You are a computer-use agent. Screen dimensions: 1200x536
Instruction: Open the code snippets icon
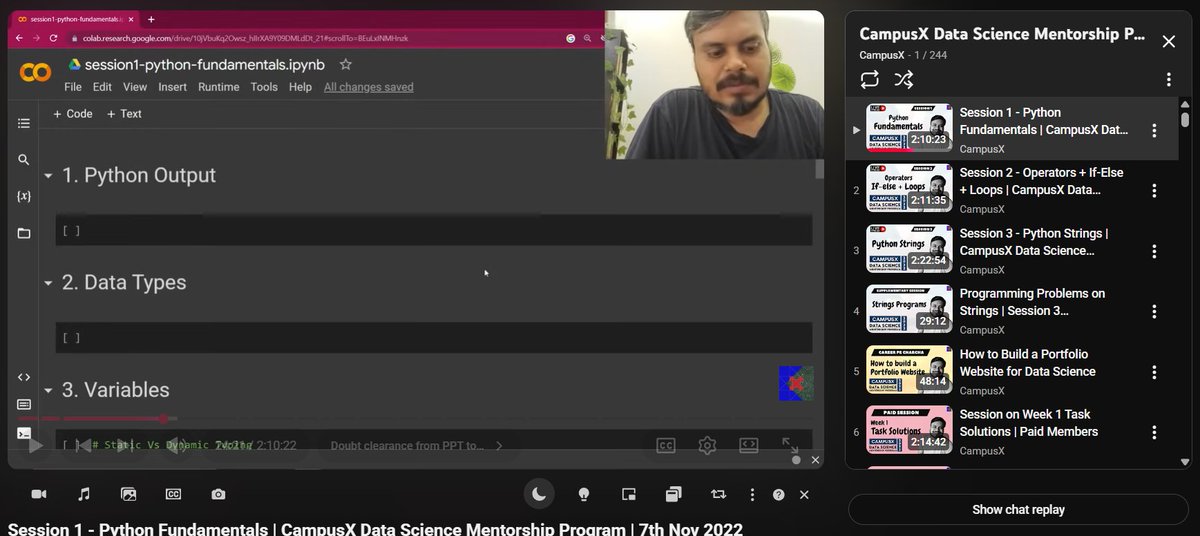(24, 377)
